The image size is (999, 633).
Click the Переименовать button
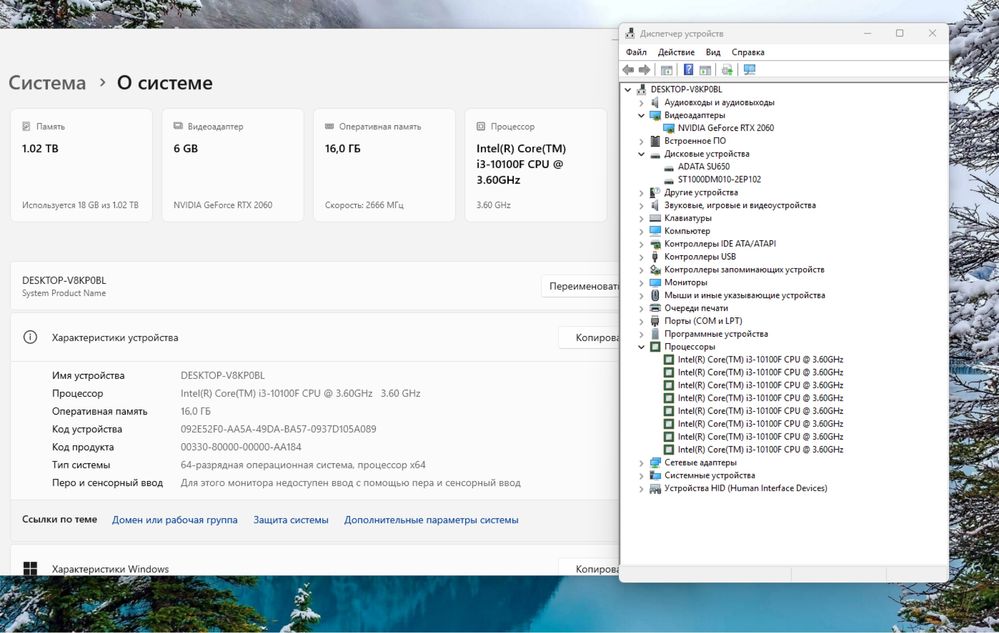coord(581,287)
